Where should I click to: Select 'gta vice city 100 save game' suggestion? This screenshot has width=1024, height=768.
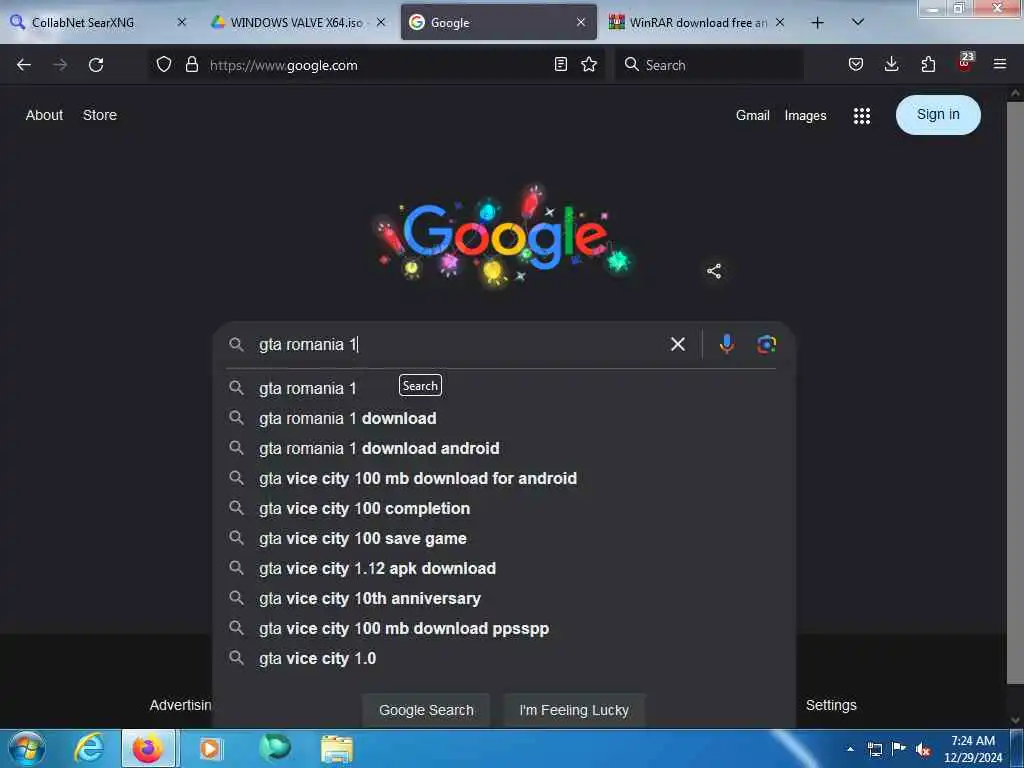pyautogui.click(x=503, y=538)
